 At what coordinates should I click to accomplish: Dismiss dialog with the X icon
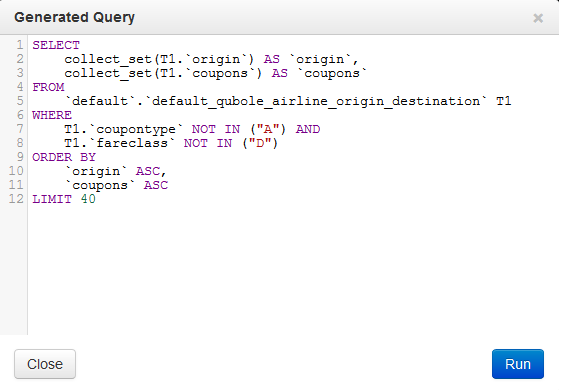pyautogui.click(x=538, y=18)
